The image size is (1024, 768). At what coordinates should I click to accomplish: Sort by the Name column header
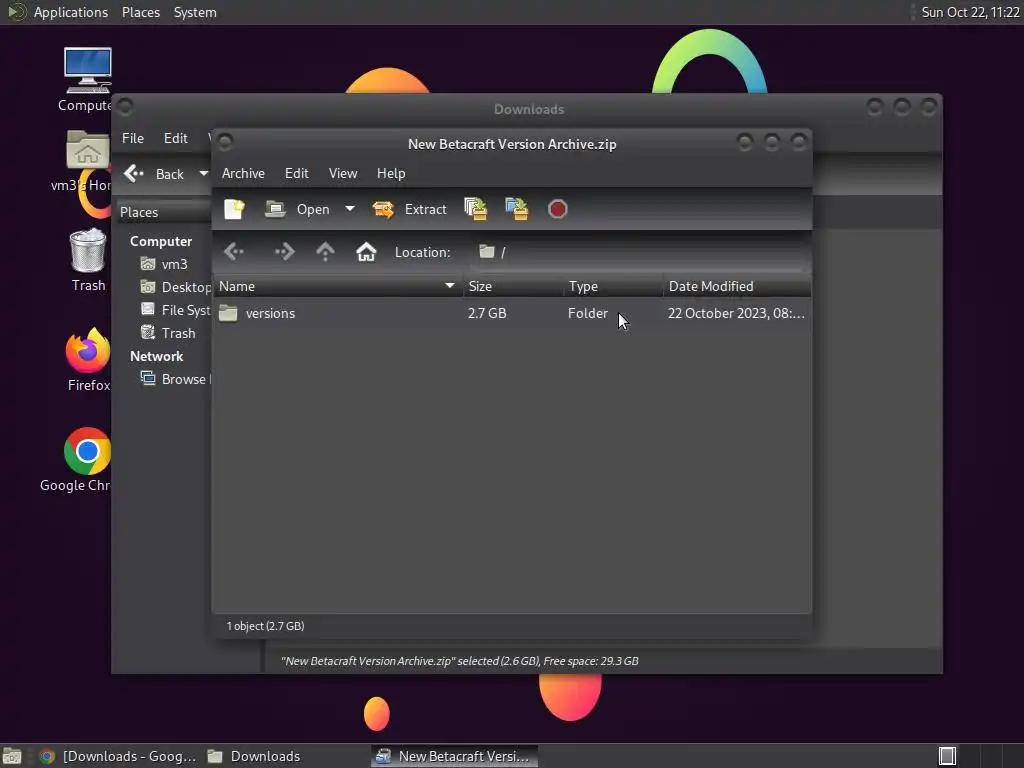pos(337,286)
